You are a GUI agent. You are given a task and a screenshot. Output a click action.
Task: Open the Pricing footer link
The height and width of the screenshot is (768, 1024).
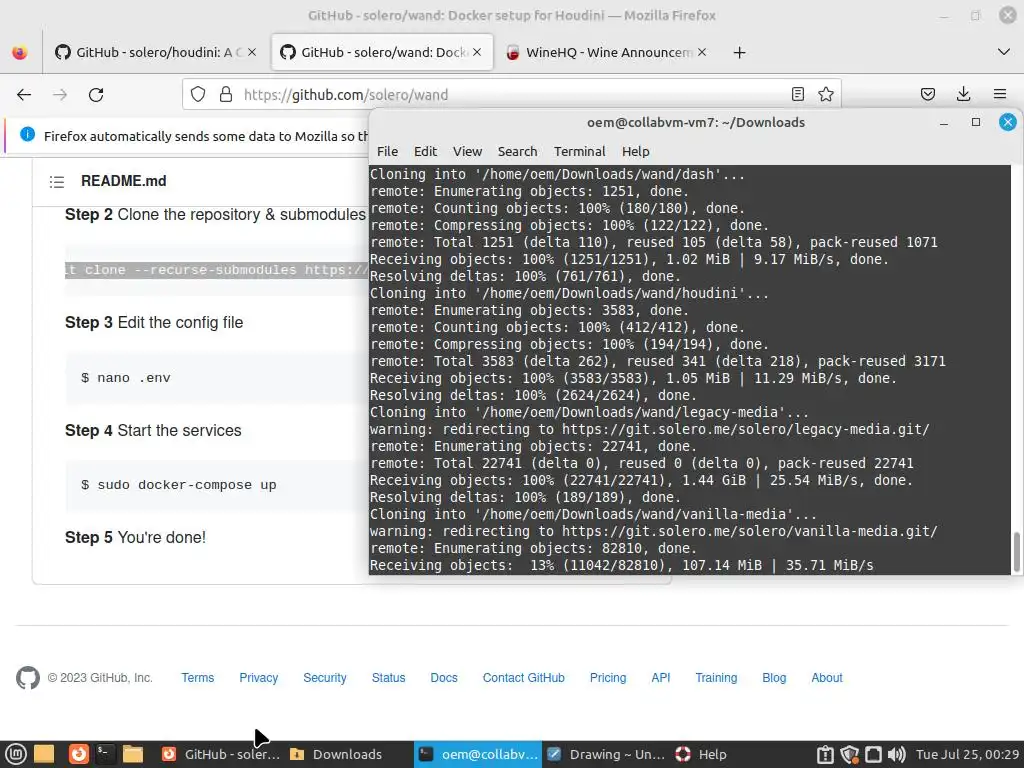tap(607, 678)
